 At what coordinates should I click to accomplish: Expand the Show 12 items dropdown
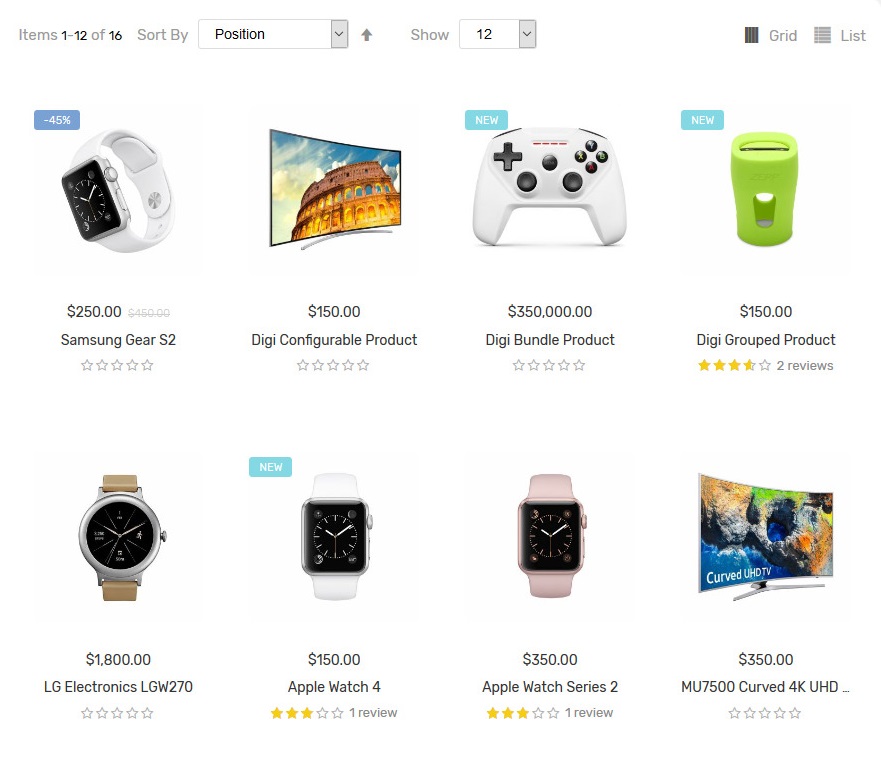tap(497, 34)
